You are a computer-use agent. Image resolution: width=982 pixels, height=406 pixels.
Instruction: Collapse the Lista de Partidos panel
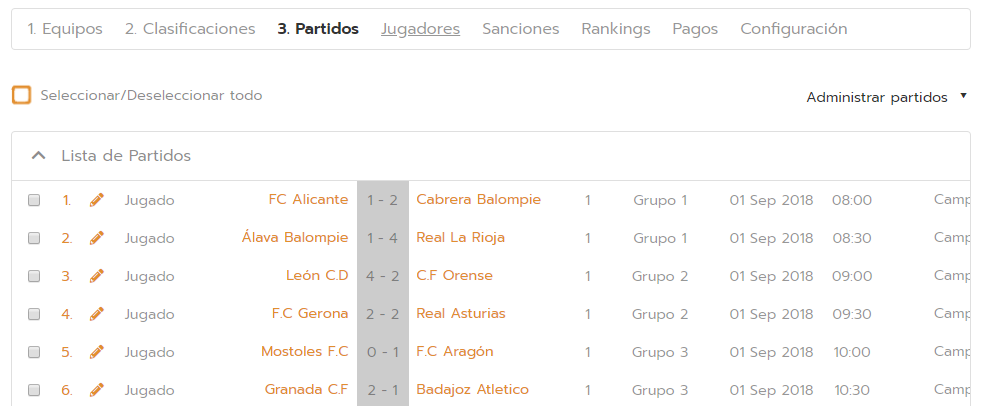click(x=39, y=156)
